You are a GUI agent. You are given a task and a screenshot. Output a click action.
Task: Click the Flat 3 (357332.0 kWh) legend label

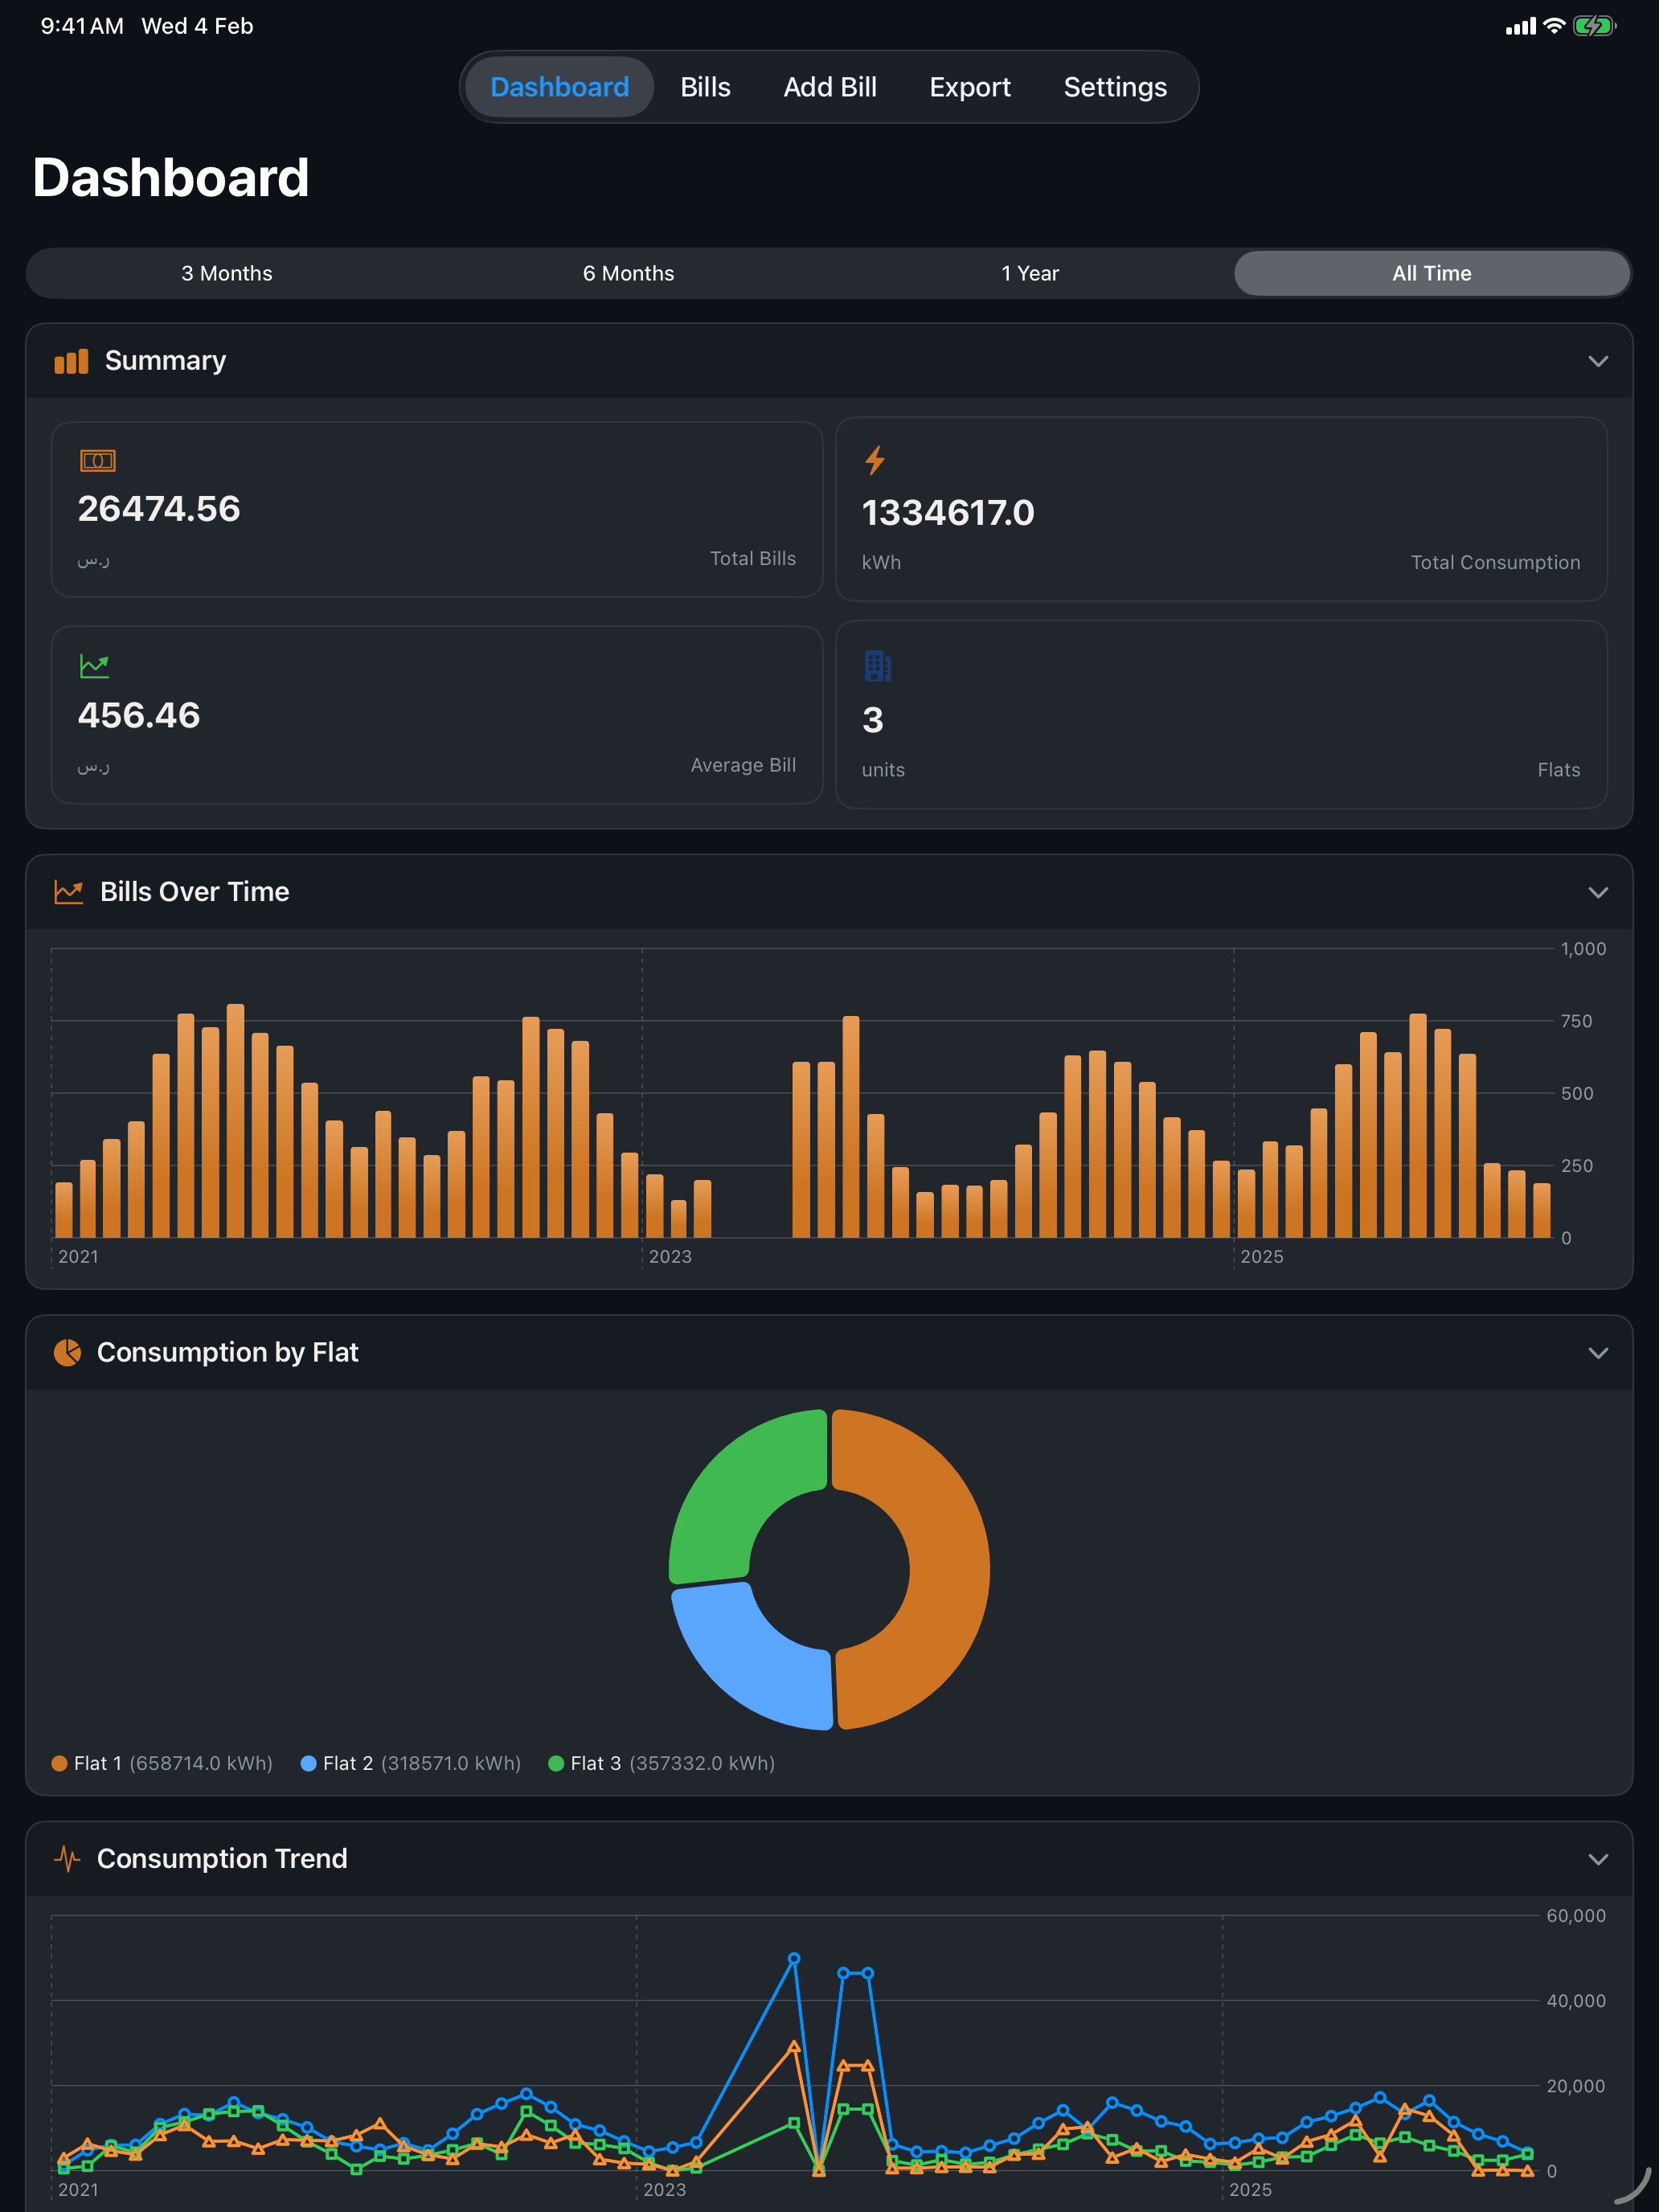[673, 1763]
